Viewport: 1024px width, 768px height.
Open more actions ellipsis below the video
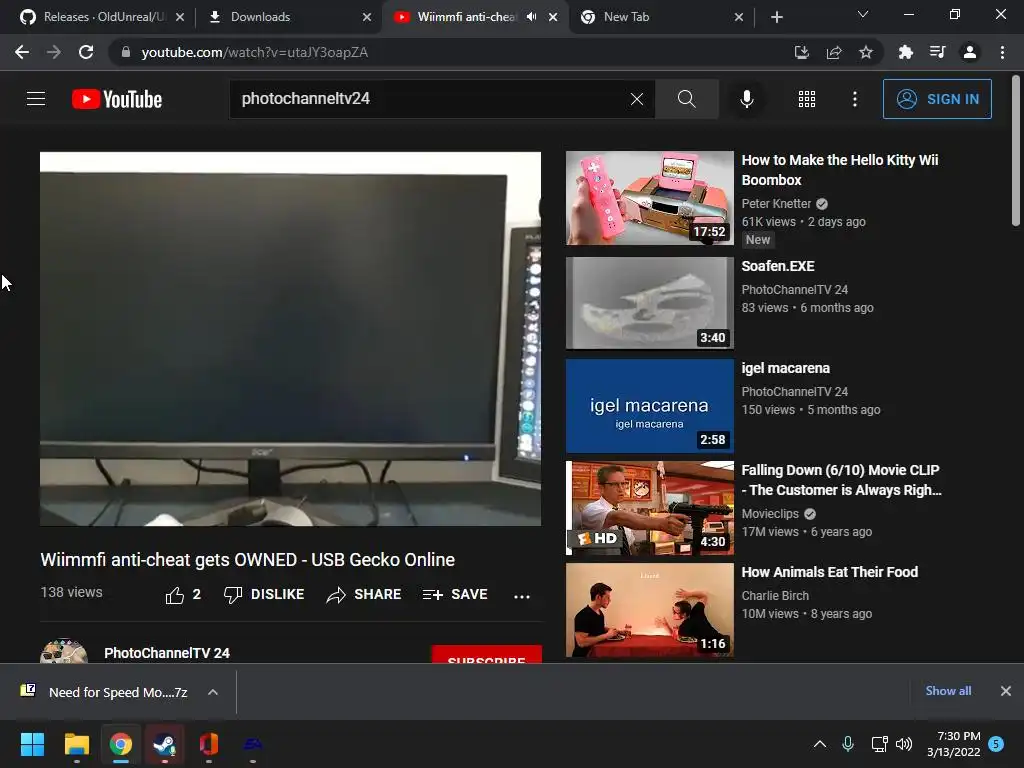pos(522,596)
